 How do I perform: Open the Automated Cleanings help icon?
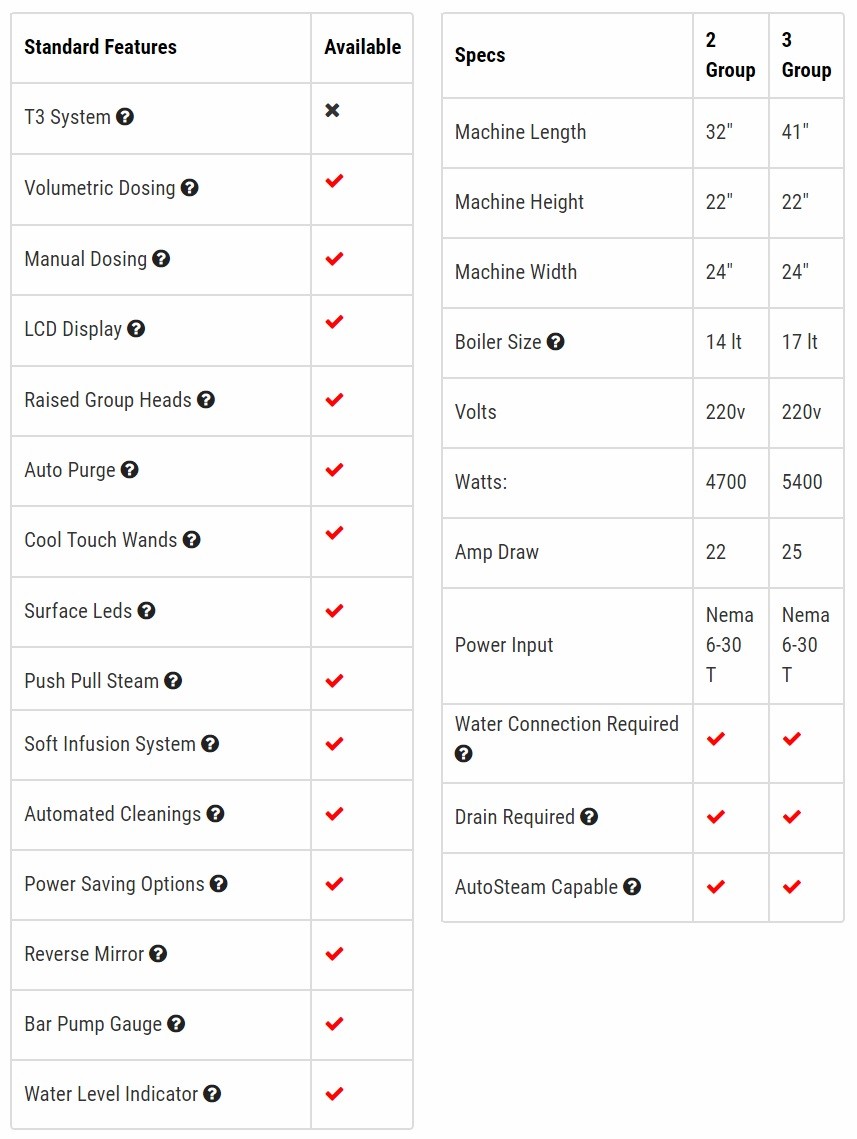click(x=215, y=814)
